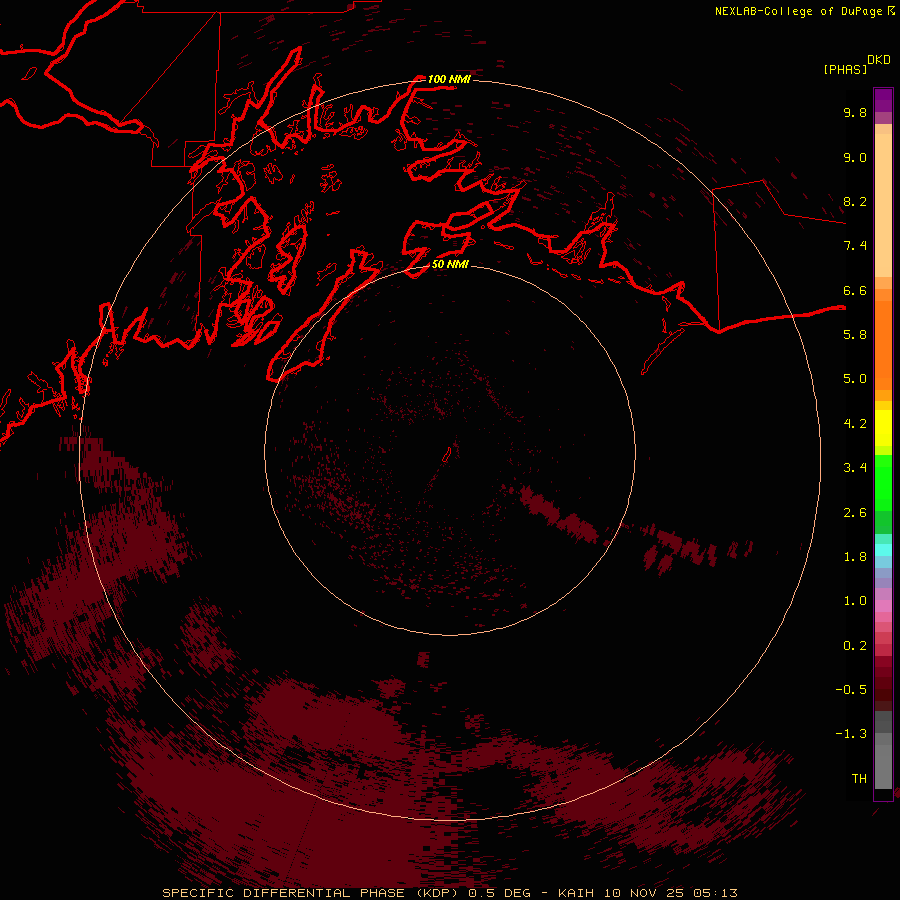Select the 8.2 legend value
This screenshot has width=900, height=900.
(855, 201)
